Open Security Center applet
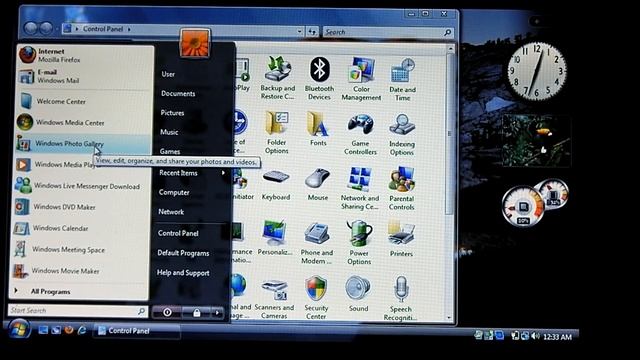Viewport: 640px width, 360px height. pos(316,298)
